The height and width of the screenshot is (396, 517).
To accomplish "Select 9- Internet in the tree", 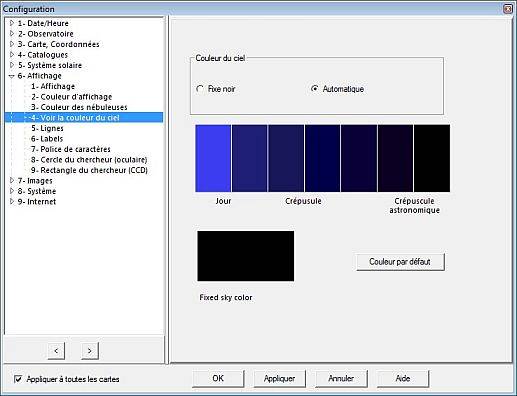I will [37, 201].
